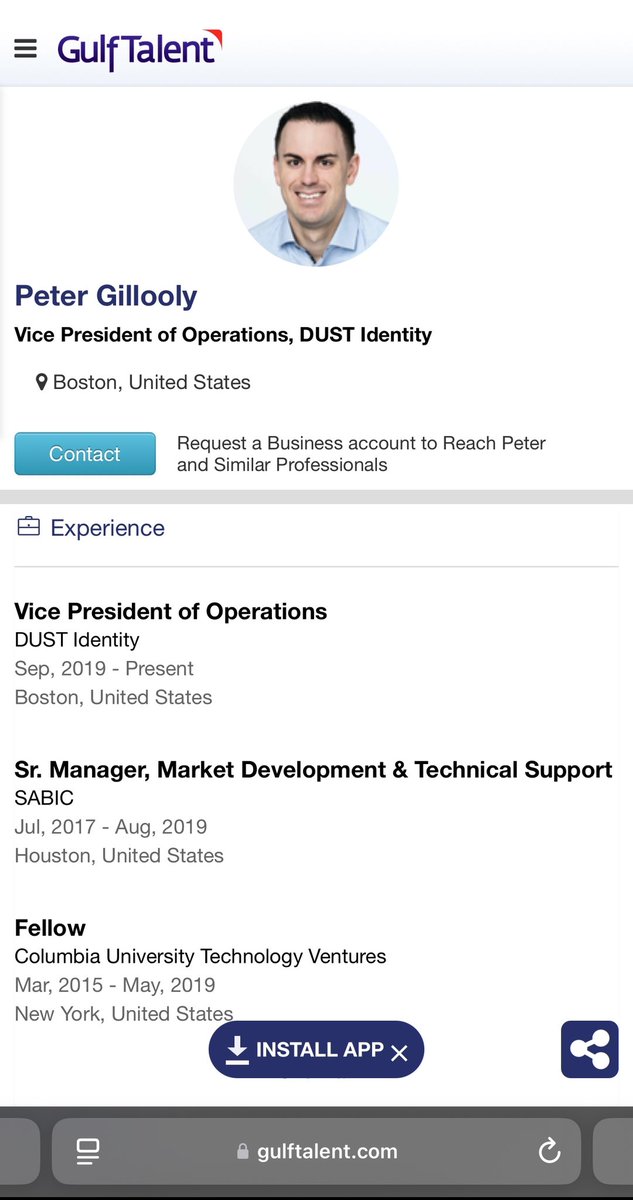Tap the reader view icon in the address bar

(88, 1151)
